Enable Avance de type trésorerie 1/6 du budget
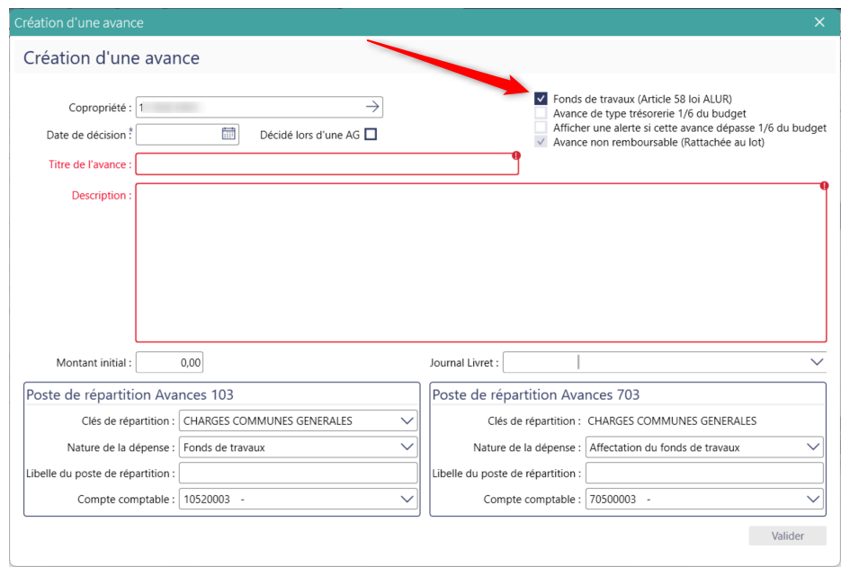 click(541, 114)
